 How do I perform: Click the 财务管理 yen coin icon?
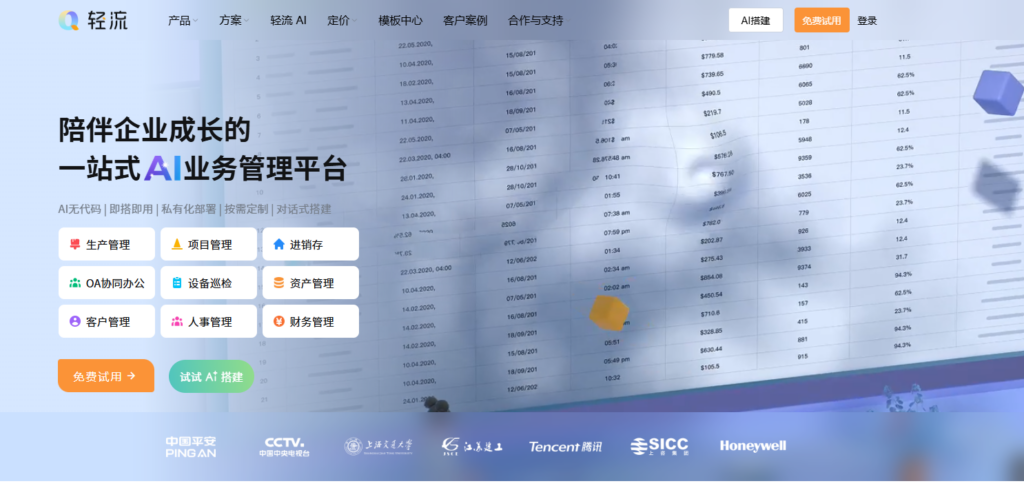tap(279, 321)
